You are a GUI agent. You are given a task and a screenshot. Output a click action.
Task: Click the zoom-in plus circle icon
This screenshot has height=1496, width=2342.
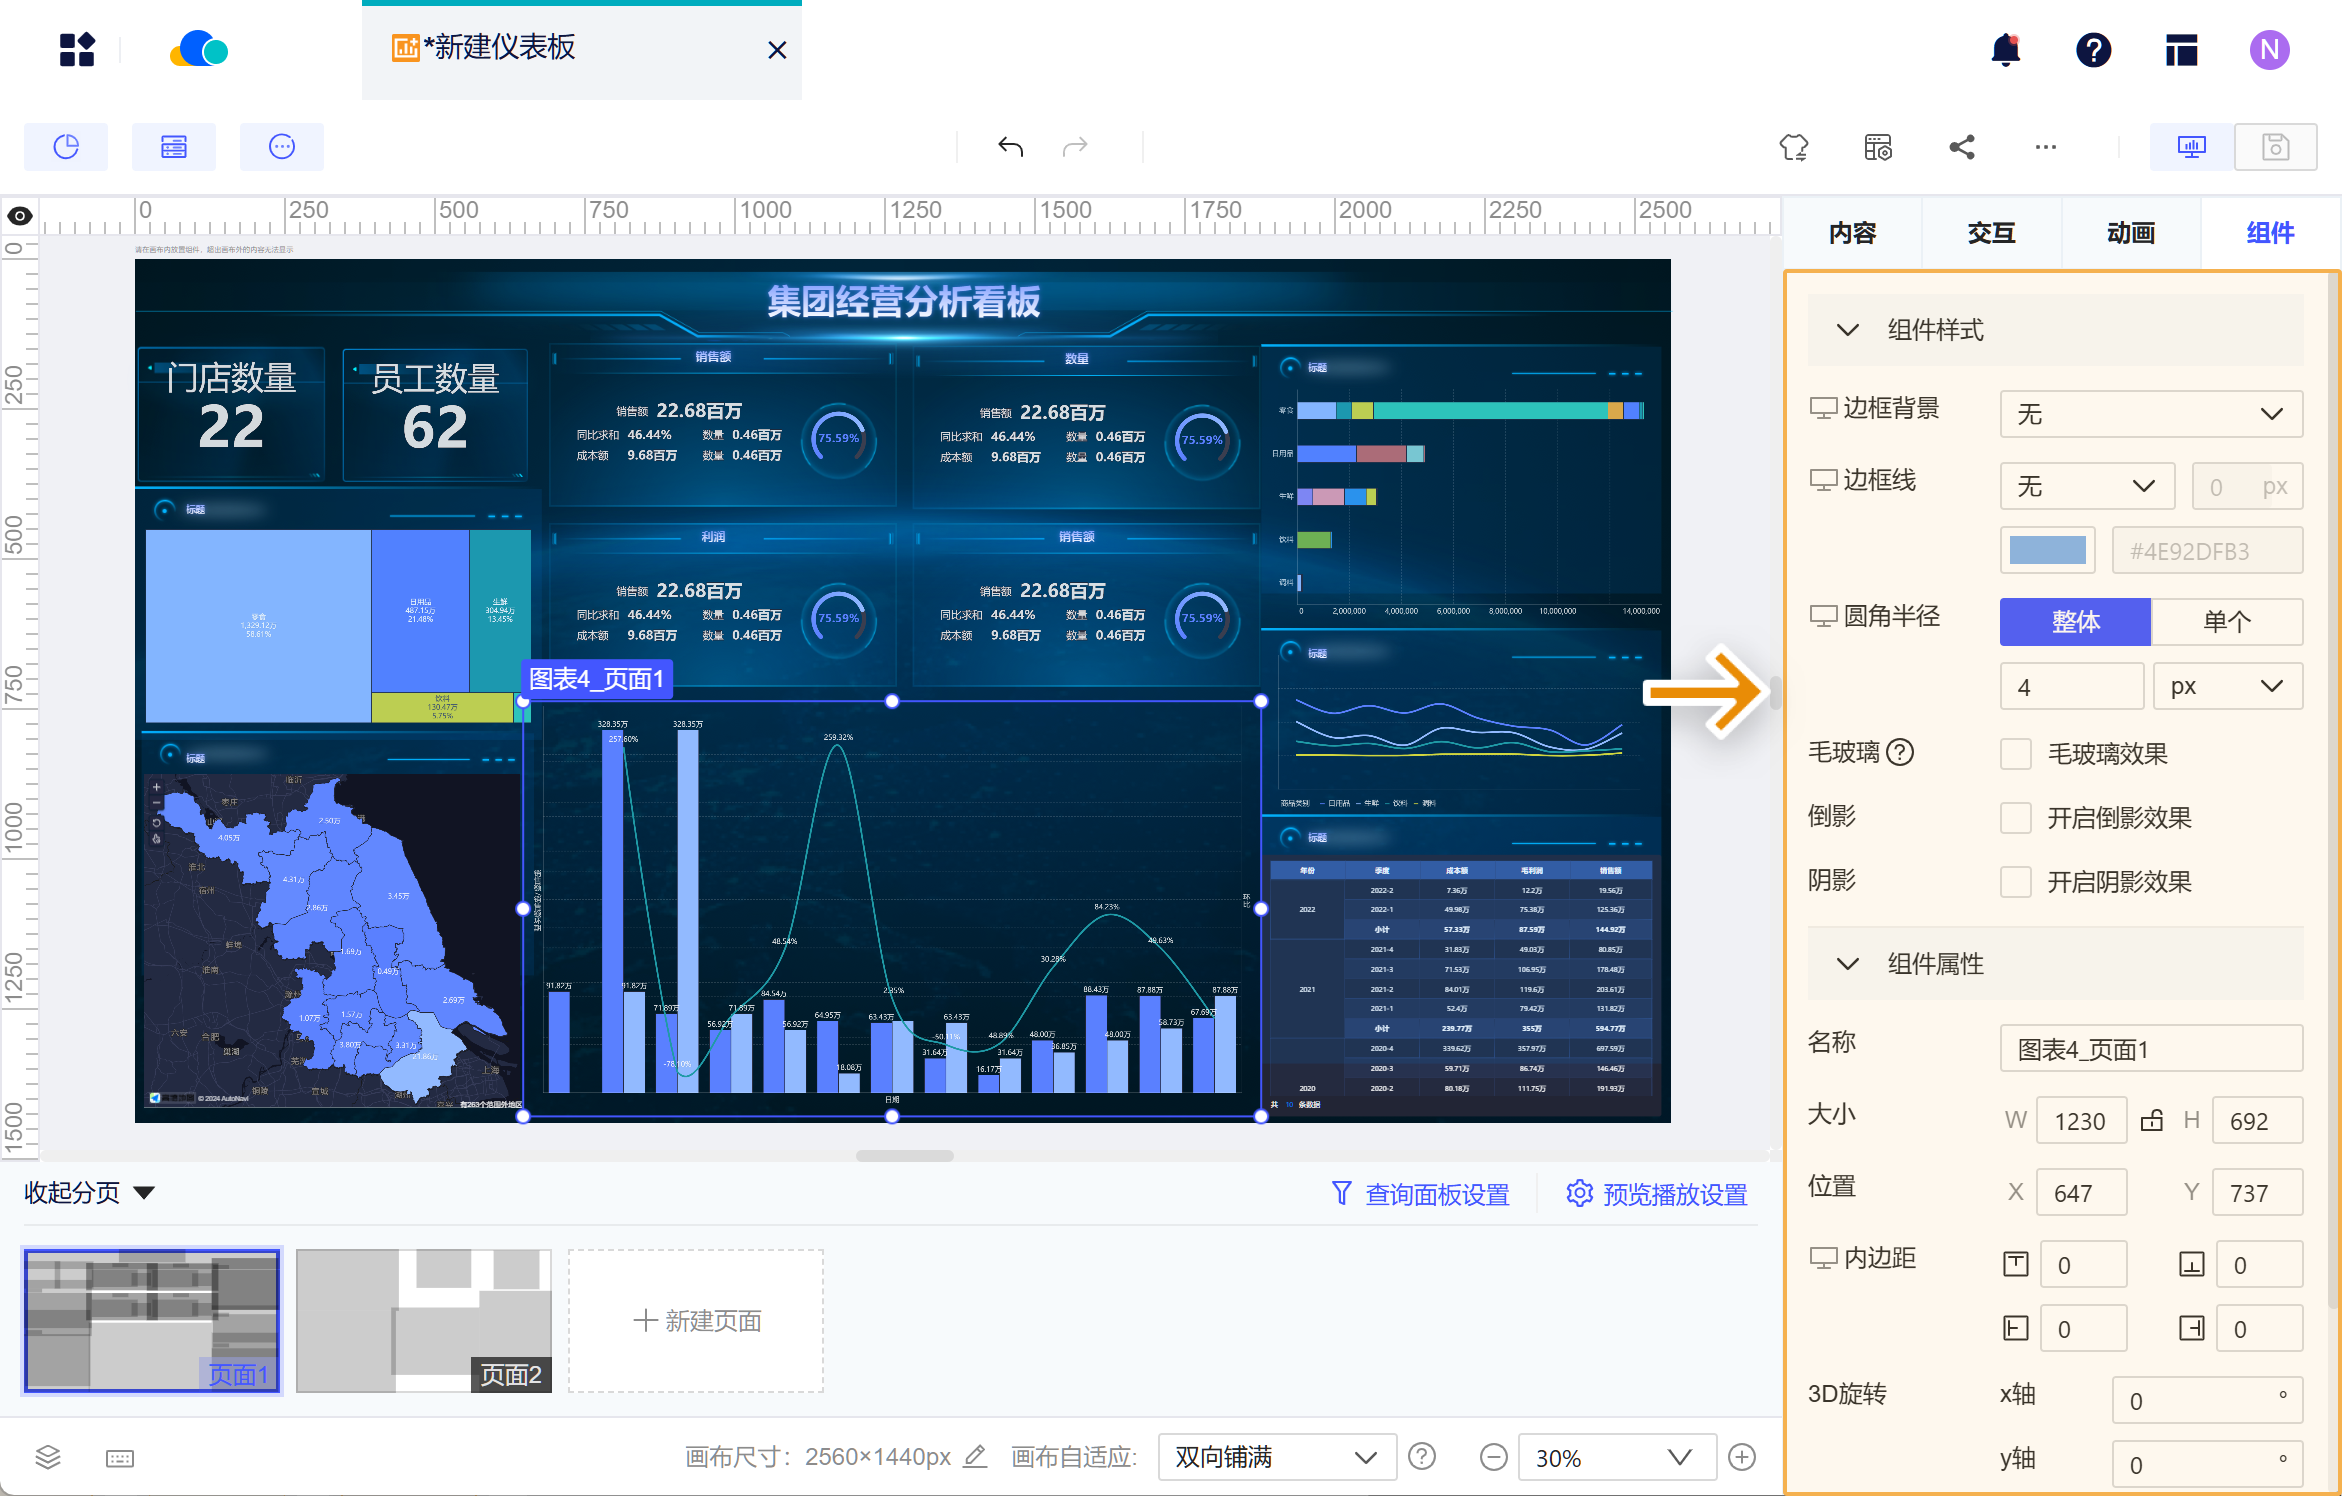tap(1741, 1457)
